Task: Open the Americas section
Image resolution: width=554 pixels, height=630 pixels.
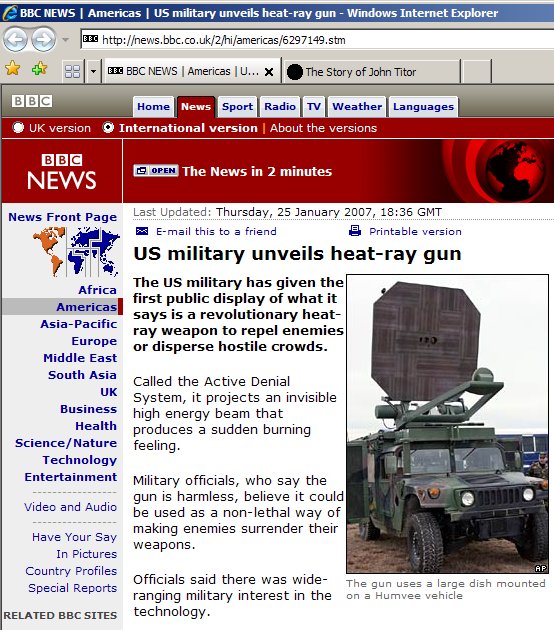Action: pyautogui.click(x=87, y=307)
